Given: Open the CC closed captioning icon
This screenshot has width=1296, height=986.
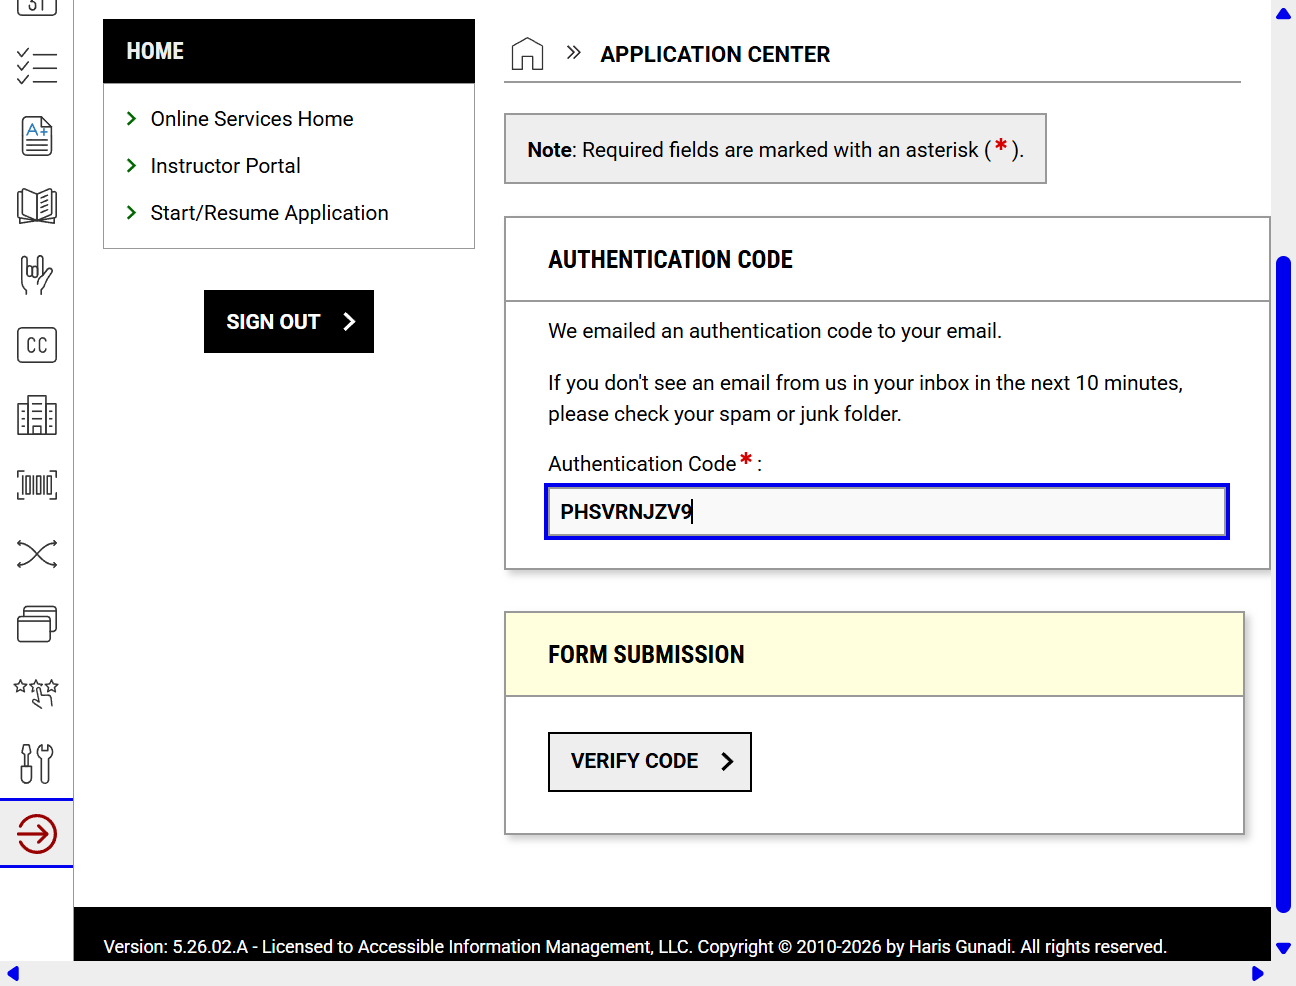Looking at the screenshot, I should click(x=37, y=345).
